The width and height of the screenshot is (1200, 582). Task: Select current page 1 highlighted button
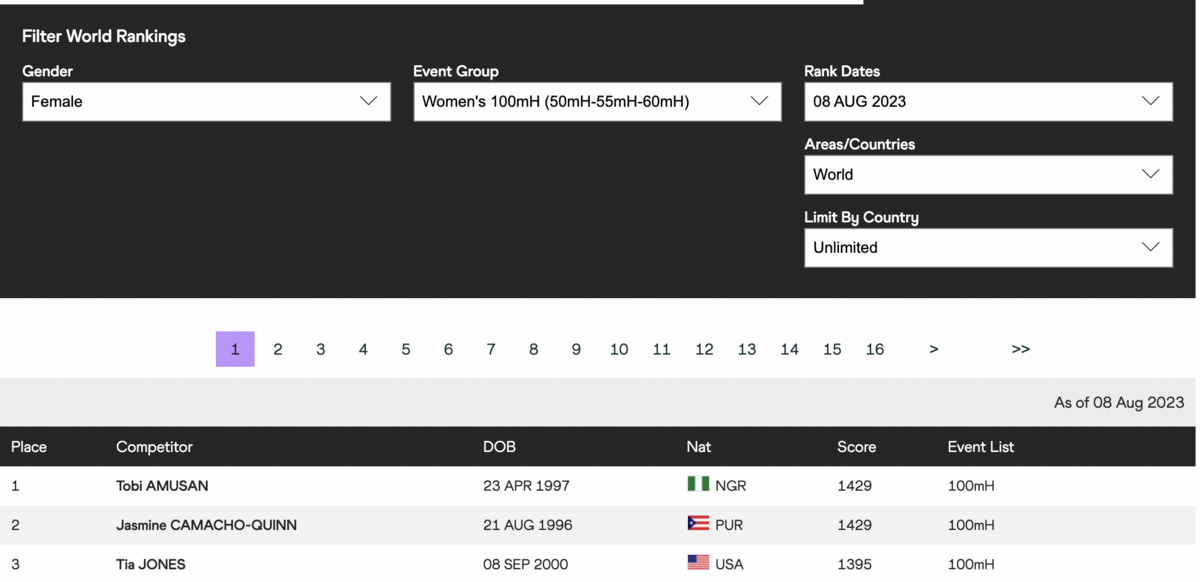235,349
